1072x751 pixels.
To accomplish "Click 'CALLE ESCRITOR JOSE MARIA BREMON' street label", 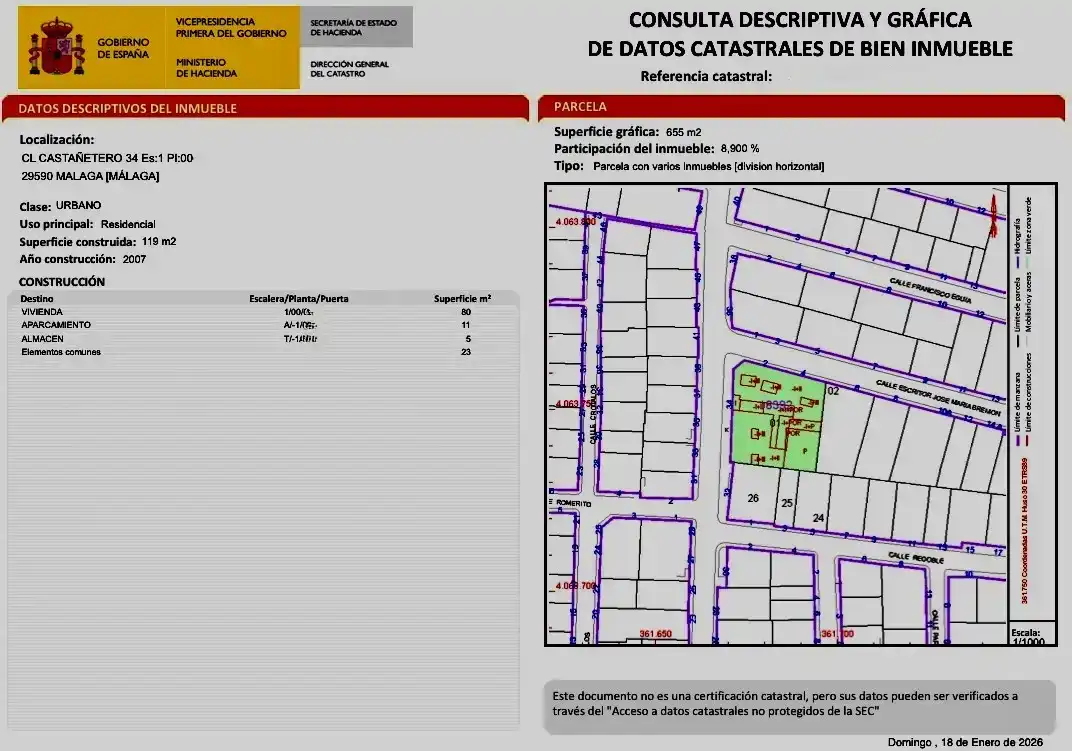I will coord(938,398).
